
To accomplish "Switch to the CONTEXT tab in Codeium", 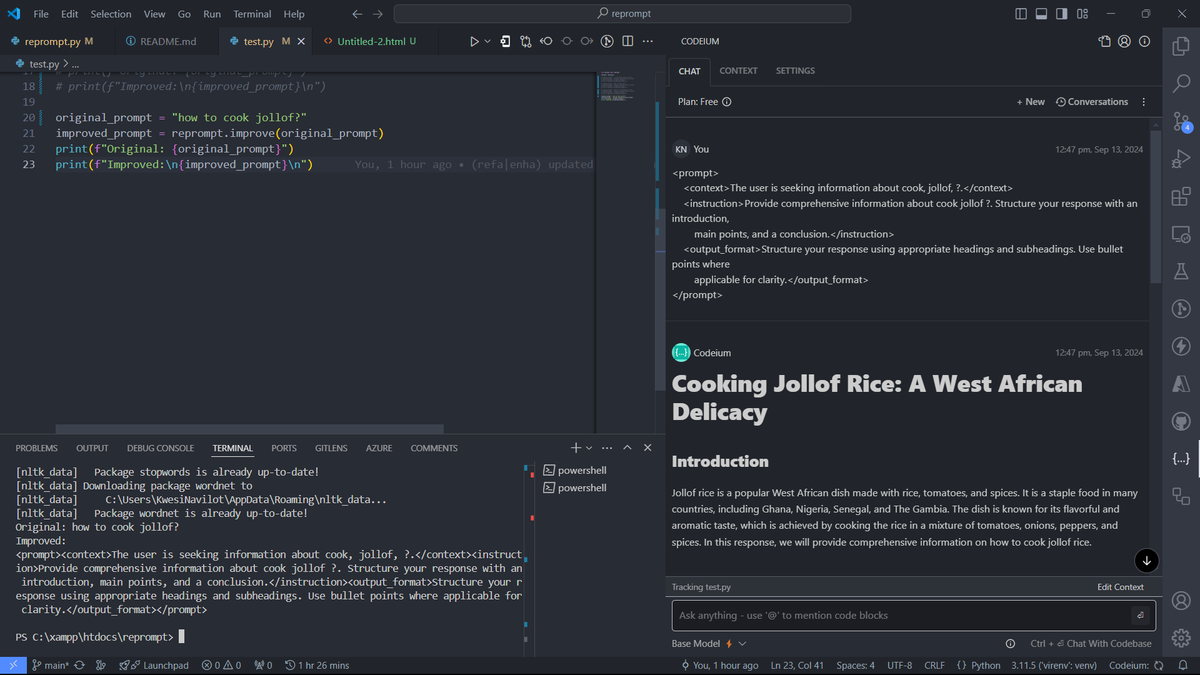I will click(x=738, y=71).
